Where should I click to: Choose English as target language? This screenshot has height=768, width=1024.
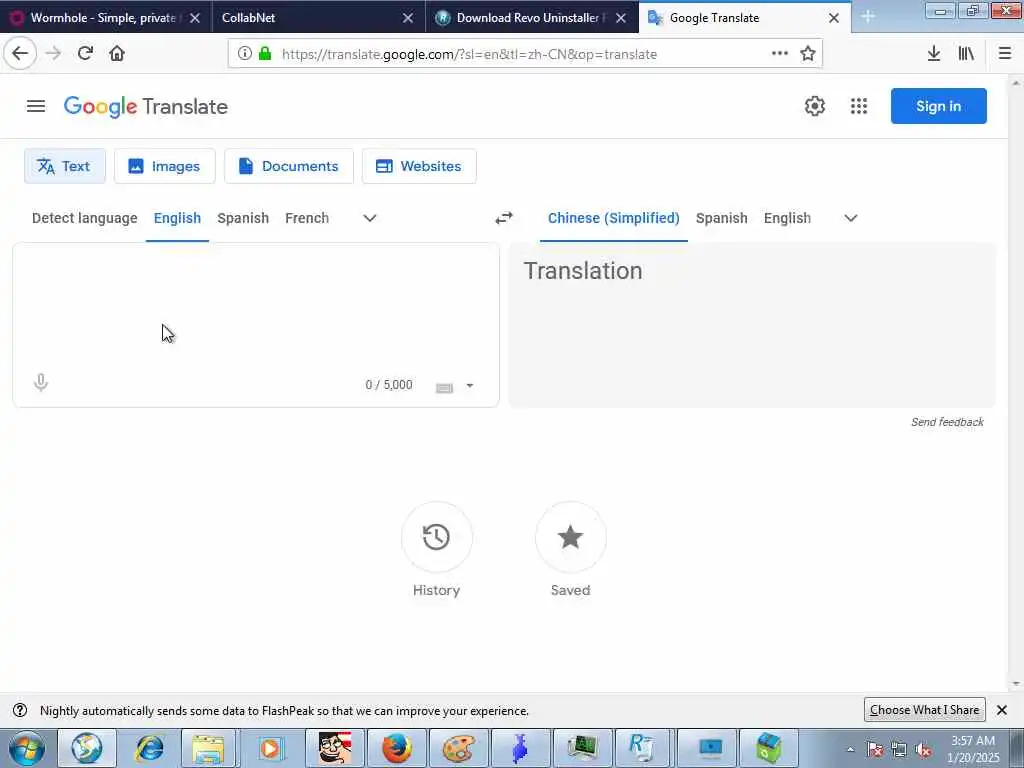(x=788, y=218)
